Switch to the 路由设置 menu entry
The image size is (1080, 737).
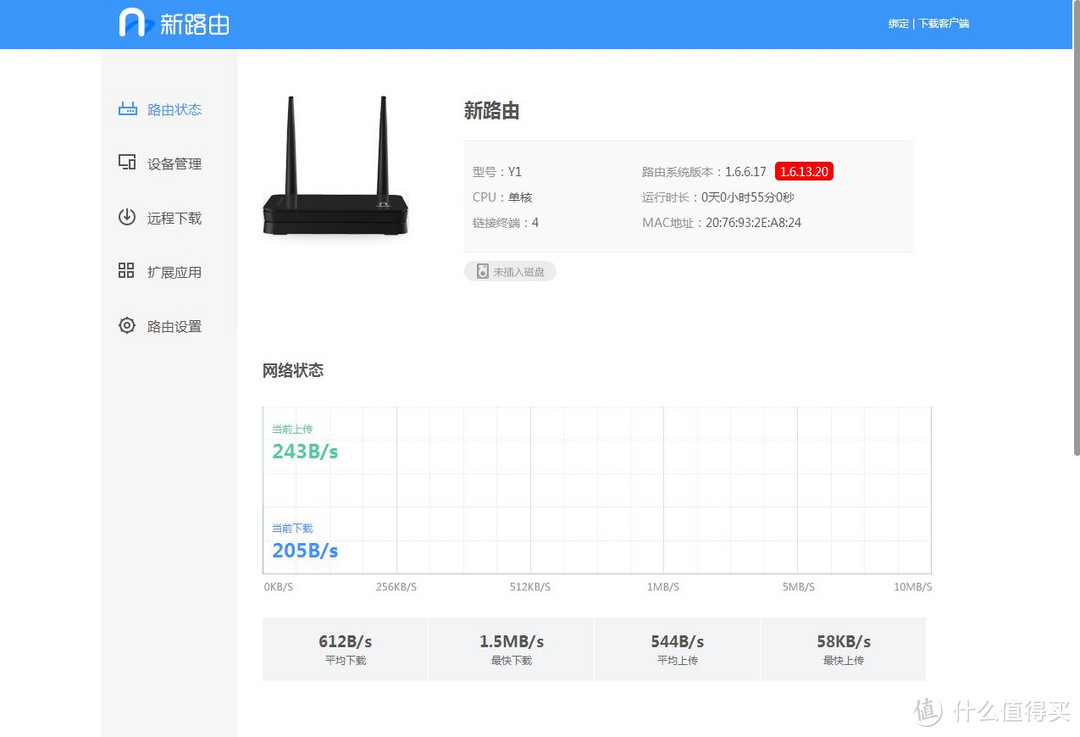coord(175,325)
